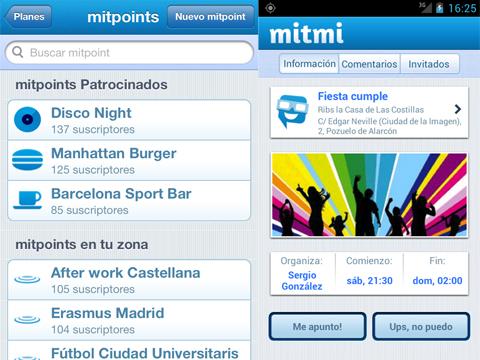Switch to the Comentarios tab
The width and height of the screenshot is (480, 360).
[x=369, y=64]
